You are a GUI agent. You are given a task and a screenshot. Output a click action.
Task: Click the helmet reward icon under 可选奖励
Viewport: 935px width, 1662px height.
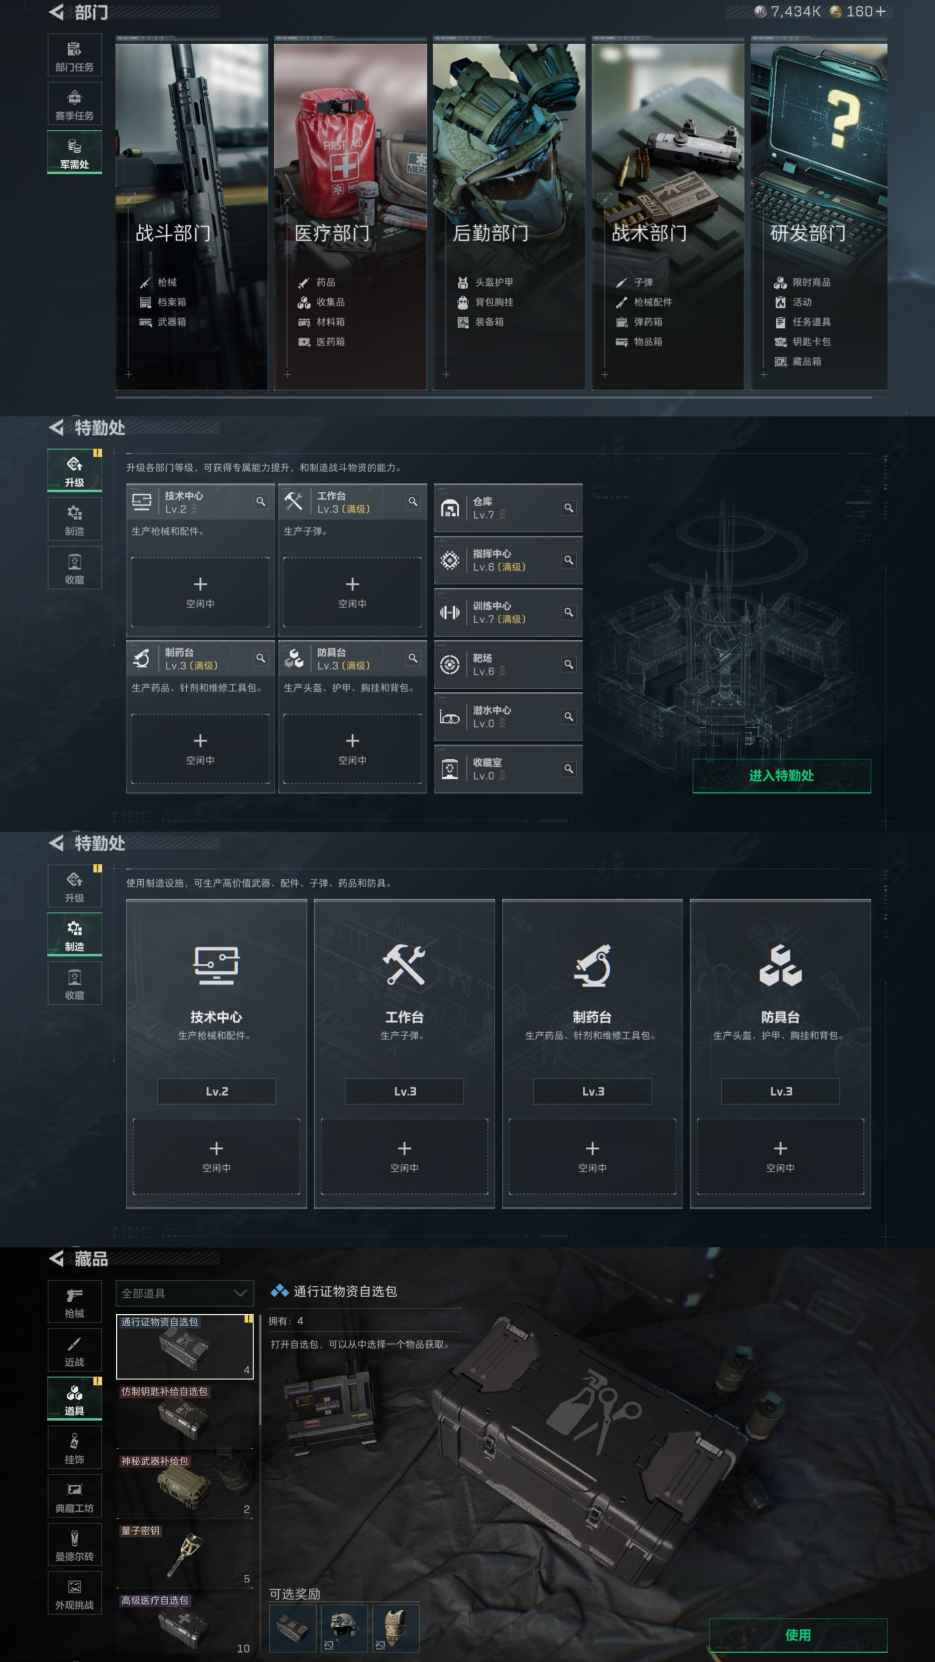(x=343, y=1627)
